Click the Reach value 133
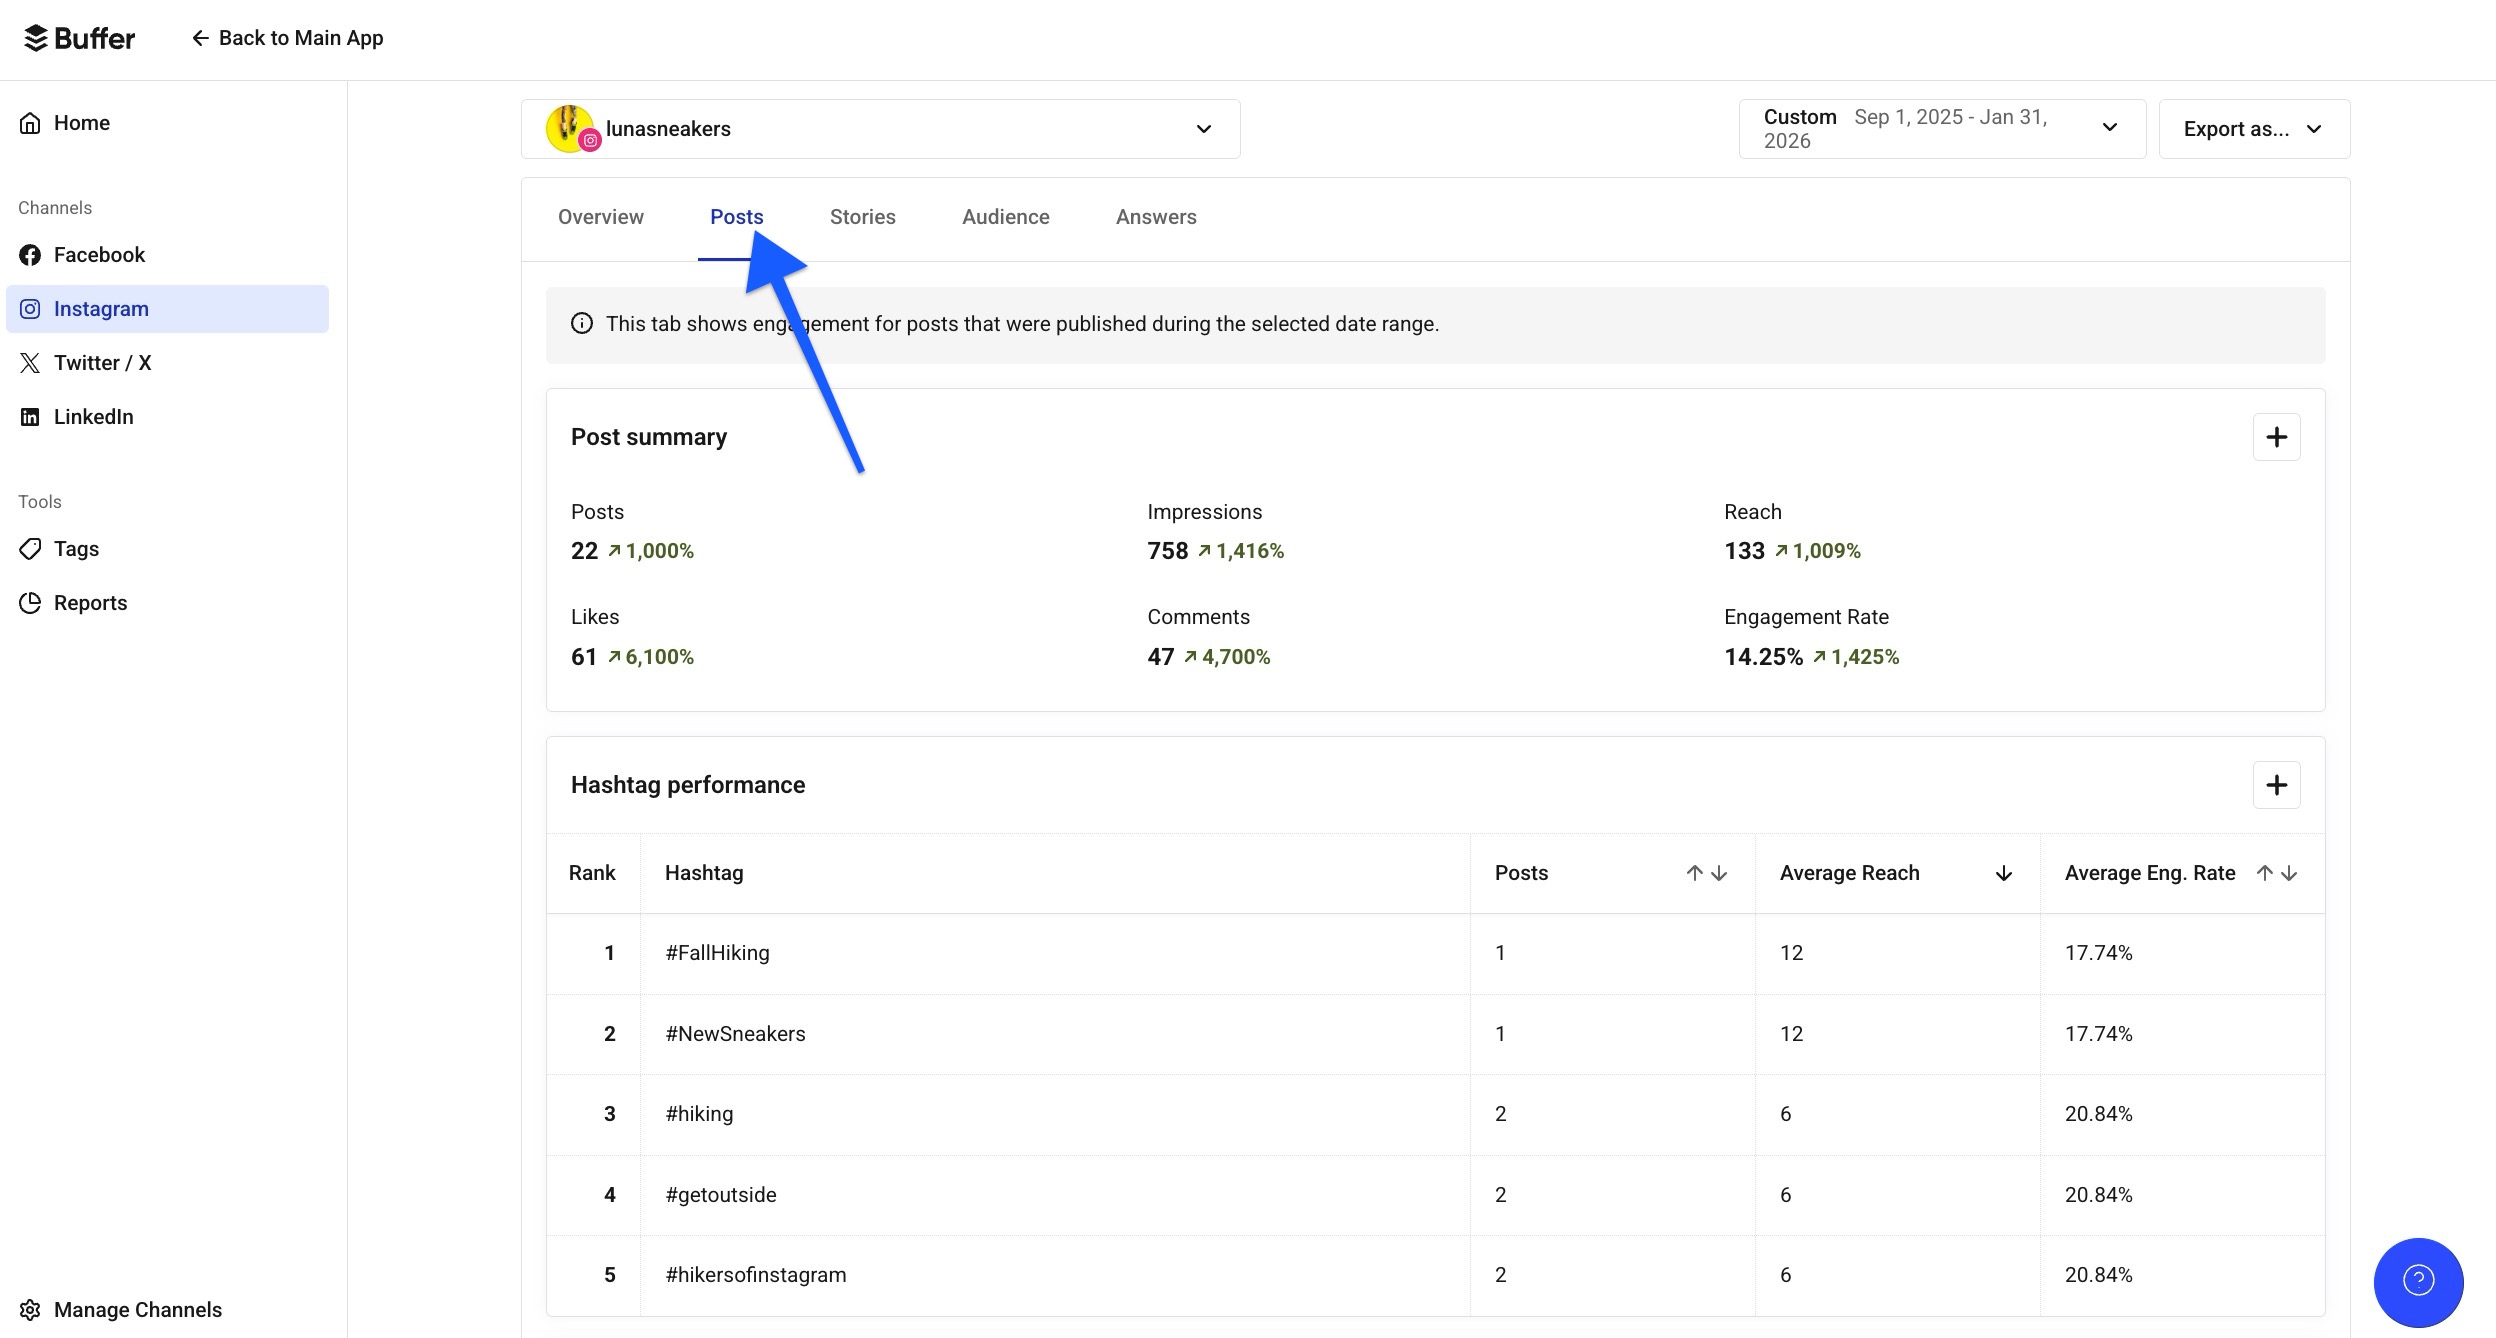Screen dimensions: 2496x1338 [1745, 551]
